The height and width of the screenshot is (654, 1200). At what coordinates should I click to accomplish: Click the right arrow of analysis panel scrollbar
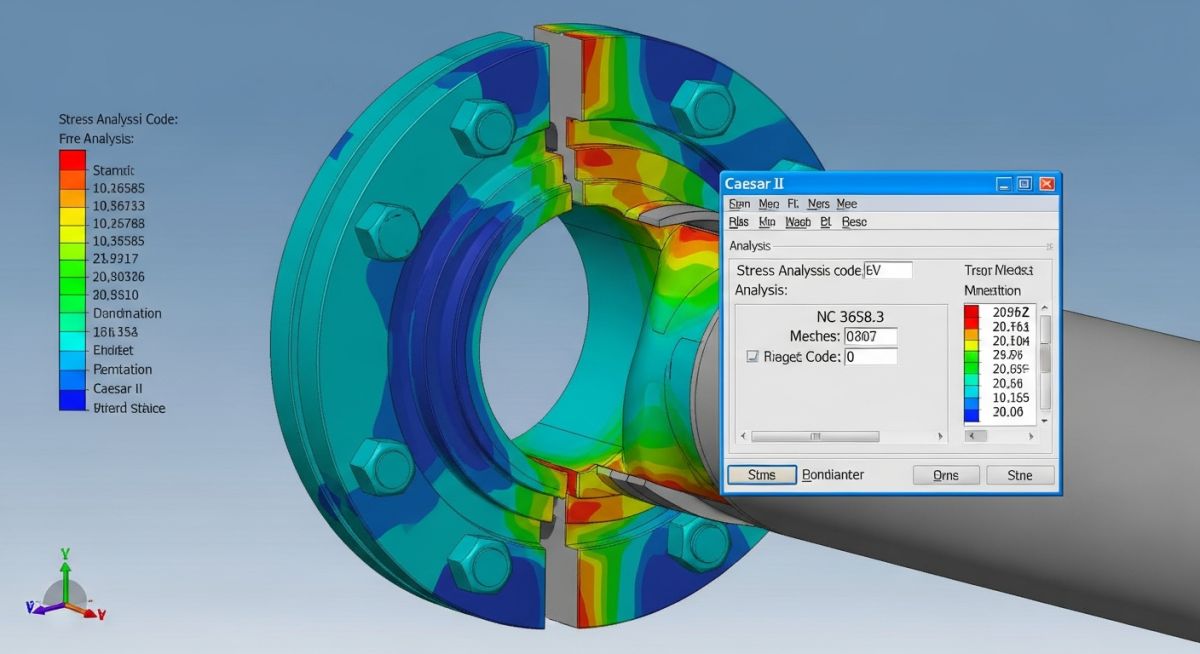939,437
